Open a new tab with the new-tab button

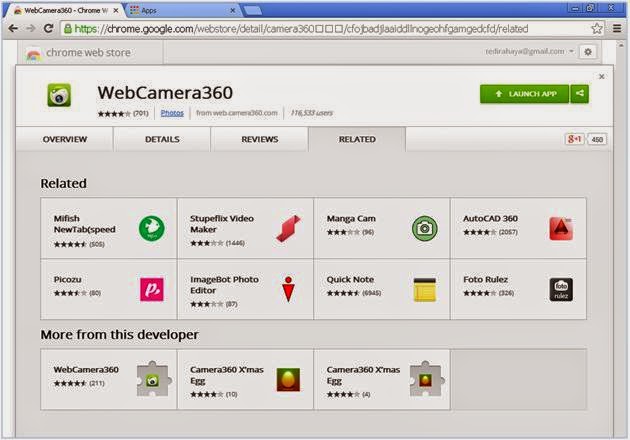[252, 10]
